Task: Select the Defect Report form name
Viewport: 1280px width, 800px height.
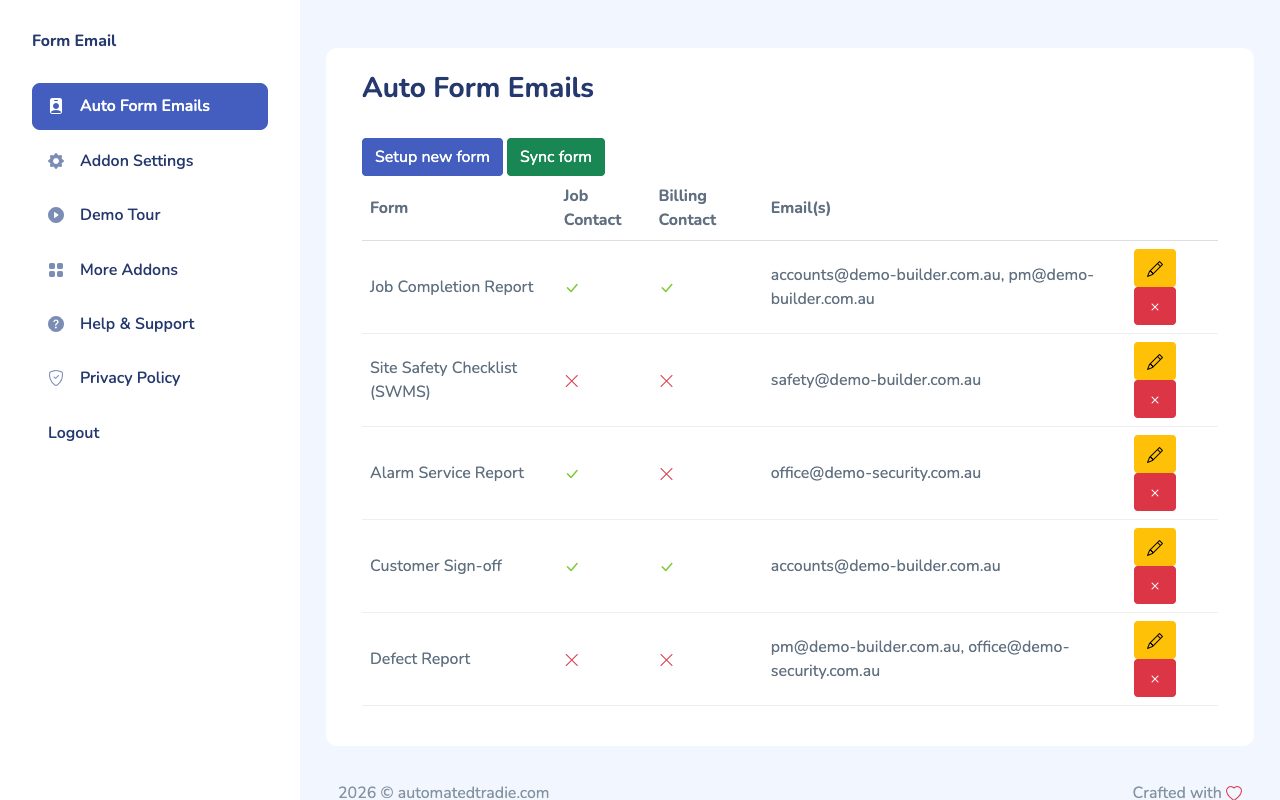Action: tap(420, 659)
